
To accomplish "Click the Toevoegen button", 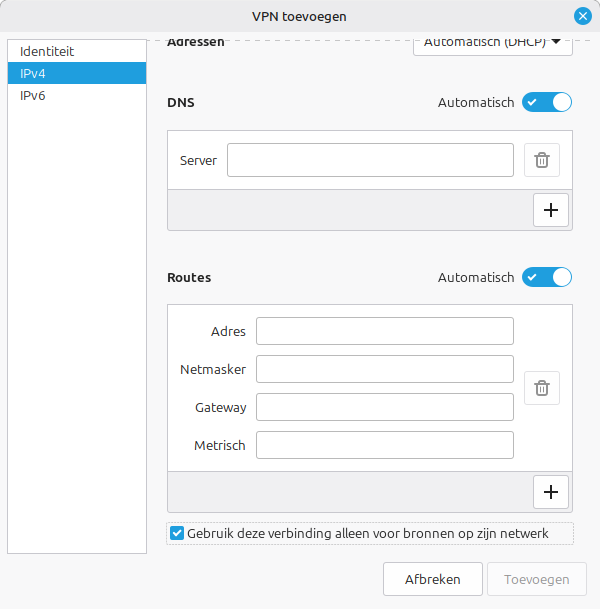I will pyautogui.click(x=537, y=579).
